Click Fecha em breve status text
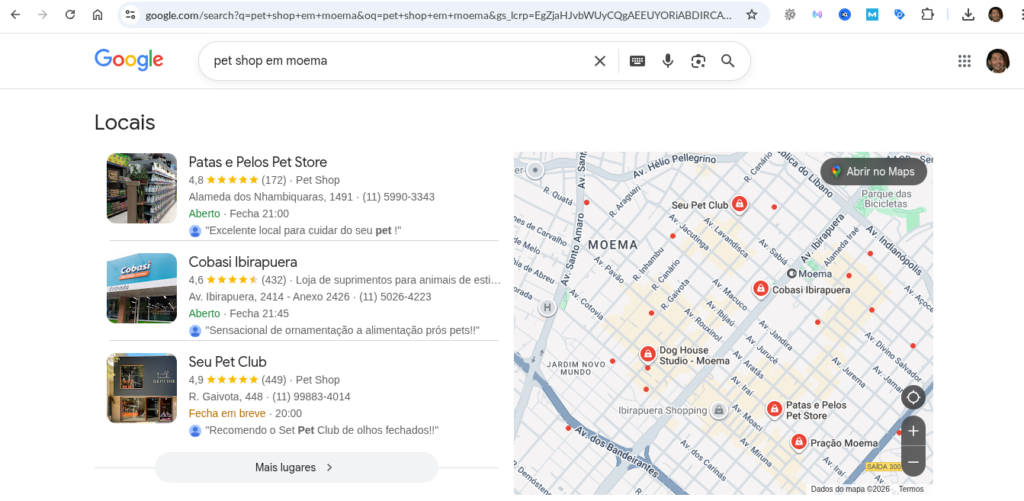The image size is (1024, 501). click(x=227, y=413)
